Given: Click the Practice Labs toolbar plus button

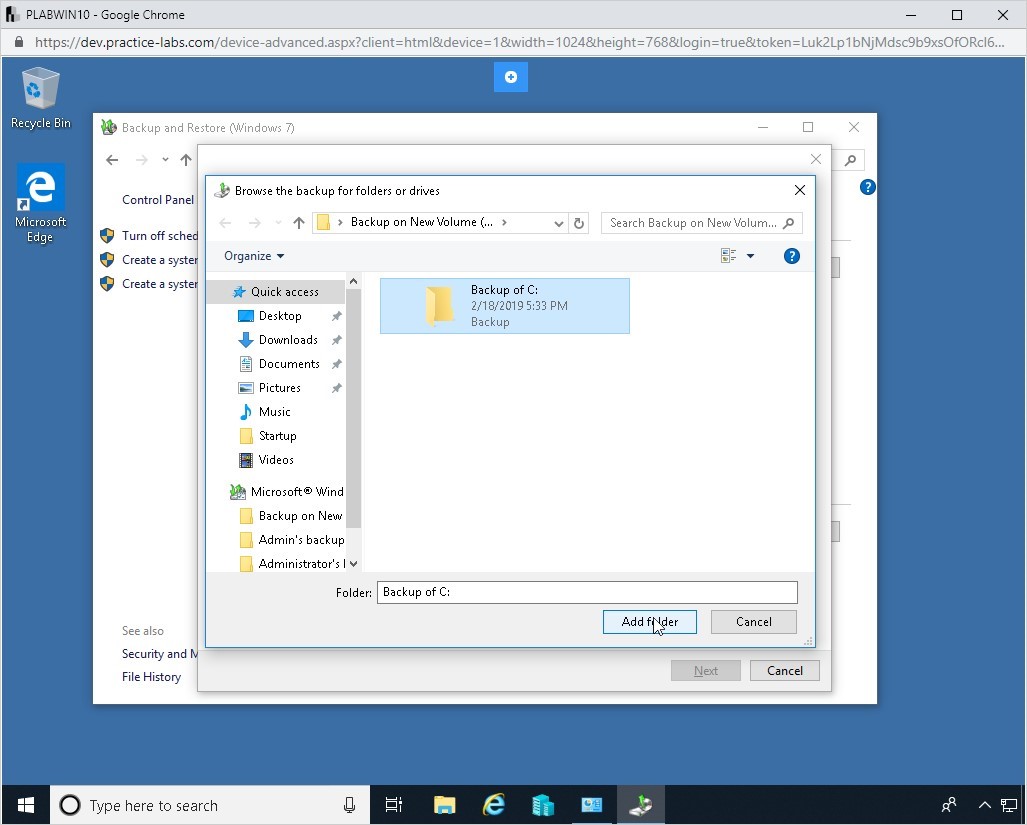Looking at the screenshot, I should 511,77.
